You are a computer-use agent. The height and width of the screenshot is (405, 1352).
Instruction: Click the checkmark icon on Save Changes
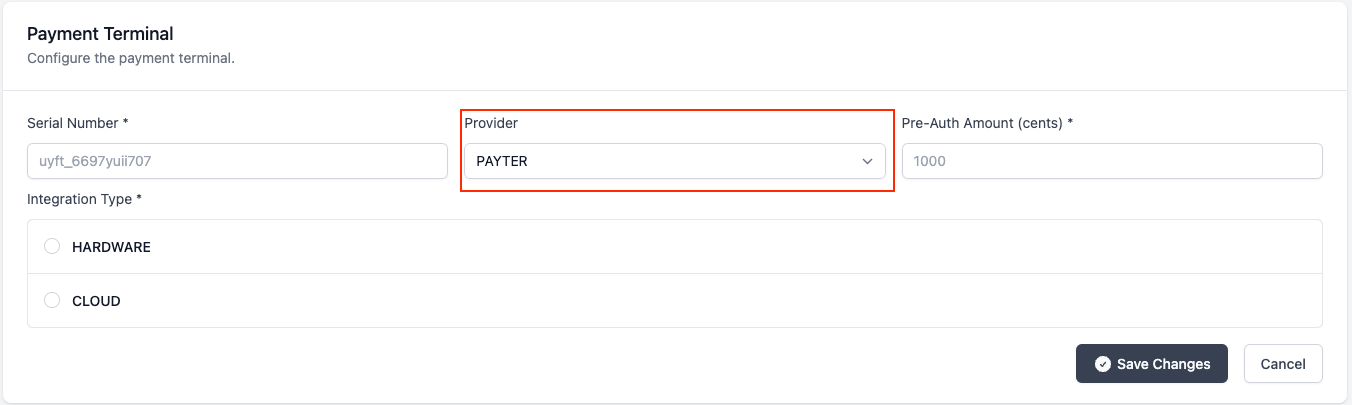click(1103, 364)
